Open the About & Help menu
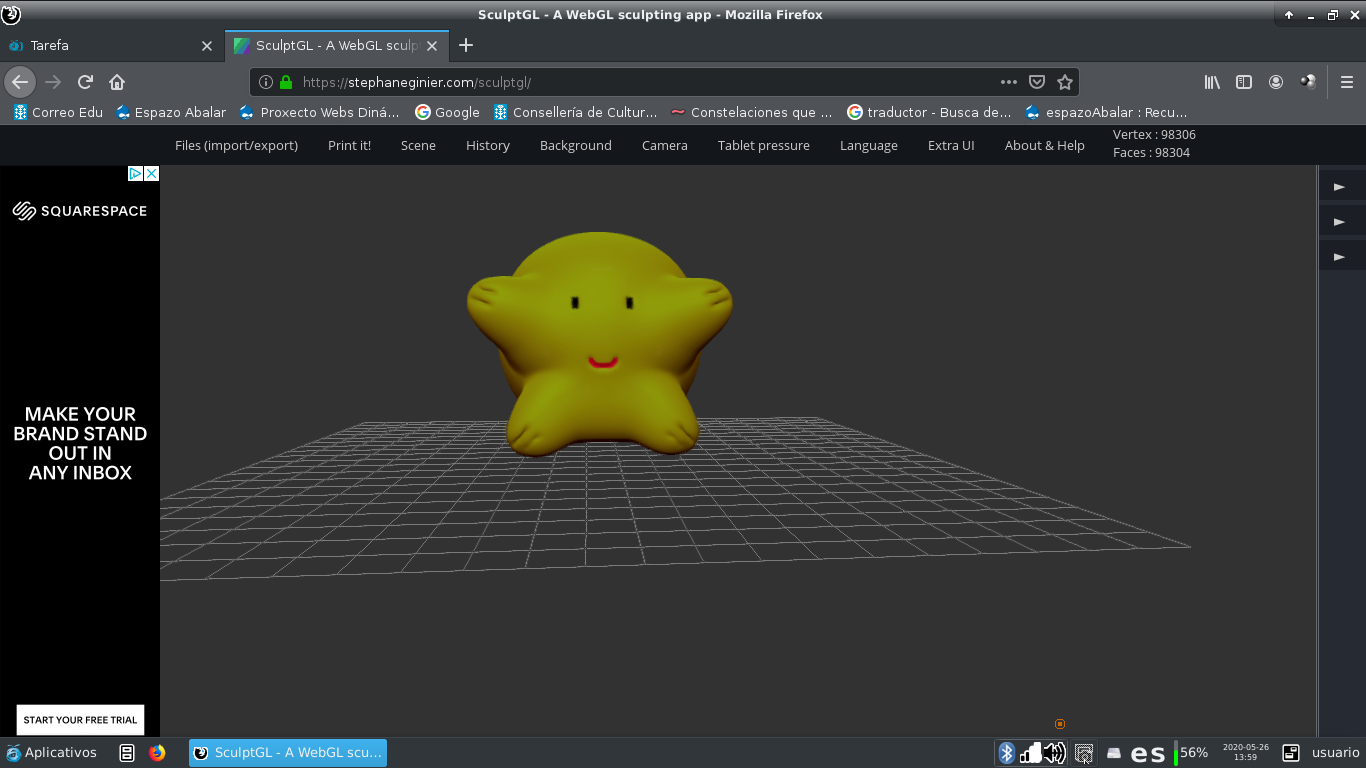The image size is (1366, 768). tap(1045, 145)
